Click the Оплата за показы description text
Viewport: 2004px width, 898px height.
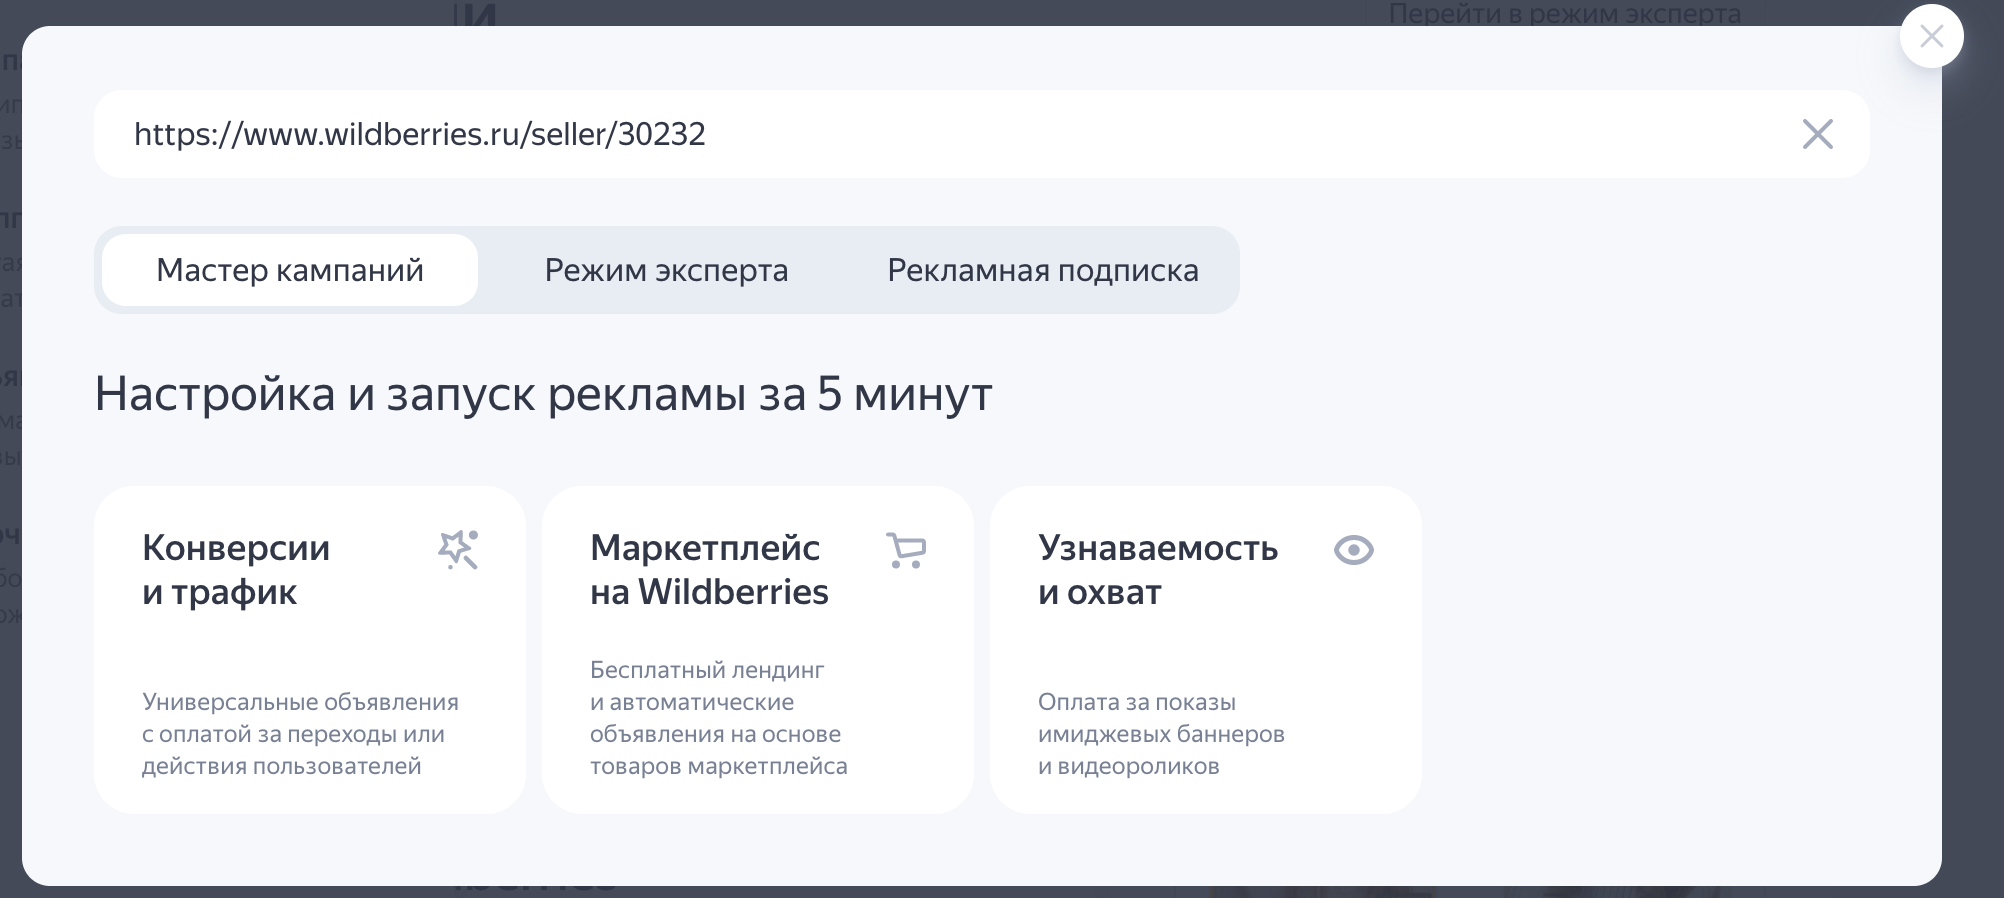pyautogui.click(x=1161, y=734)
